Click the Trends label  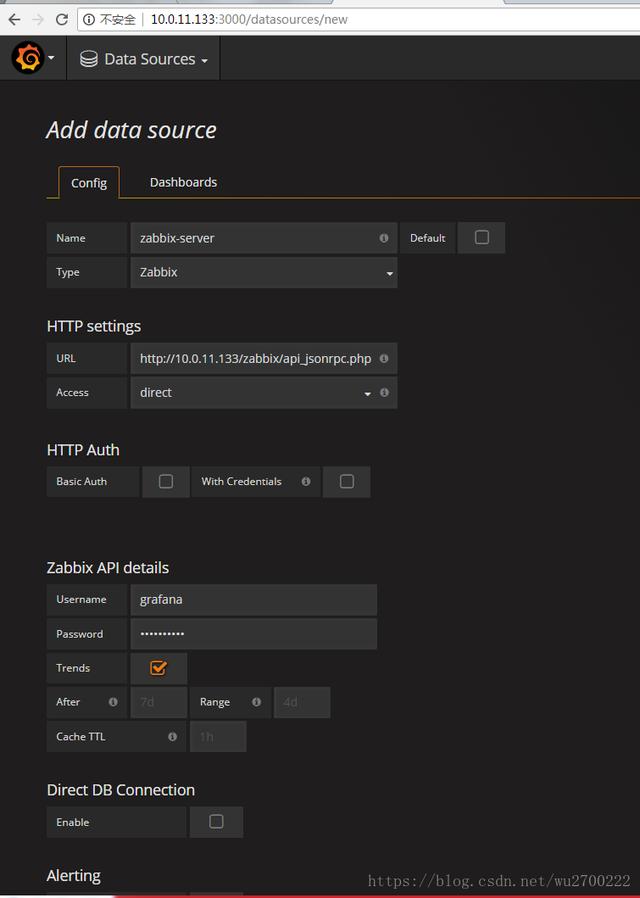[x=73, y=668]
